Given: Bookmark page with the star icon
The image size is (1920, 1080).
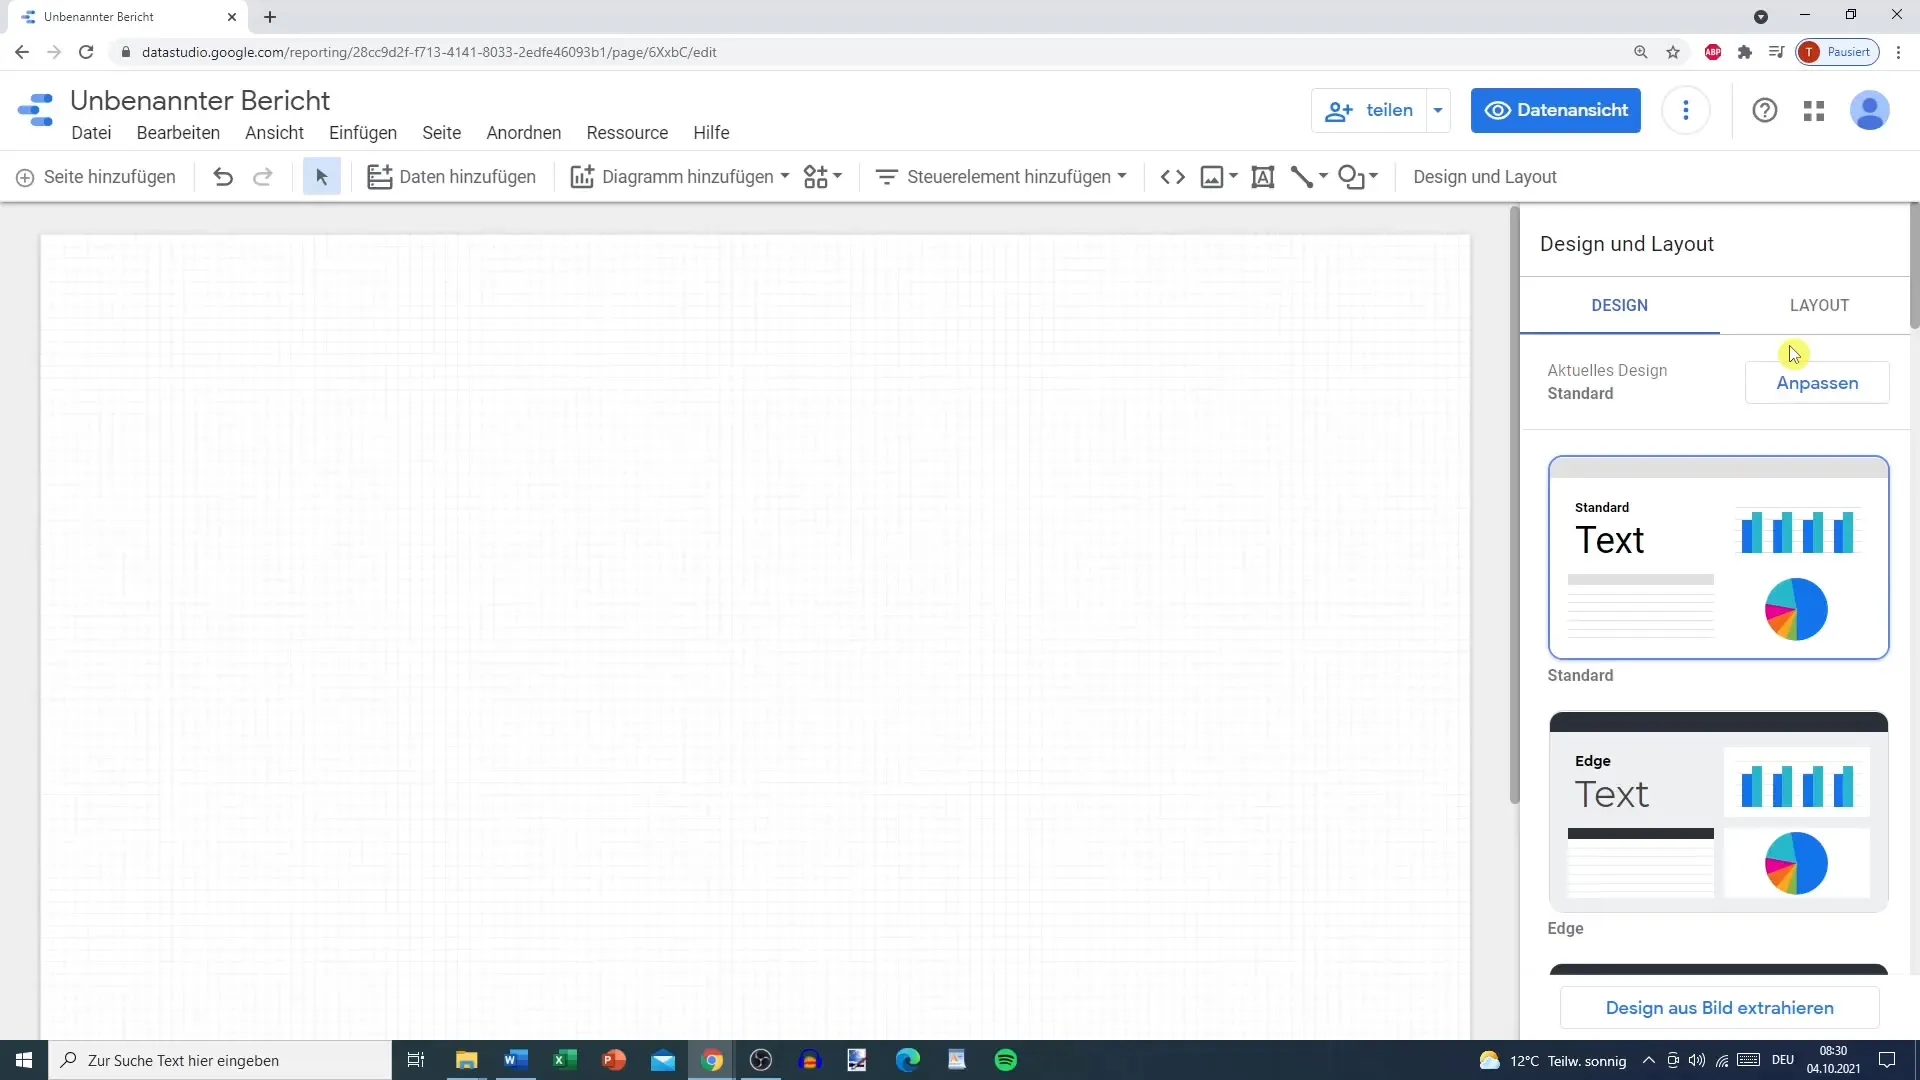Looking at the screenshot, I should [x=1673, y=52].
